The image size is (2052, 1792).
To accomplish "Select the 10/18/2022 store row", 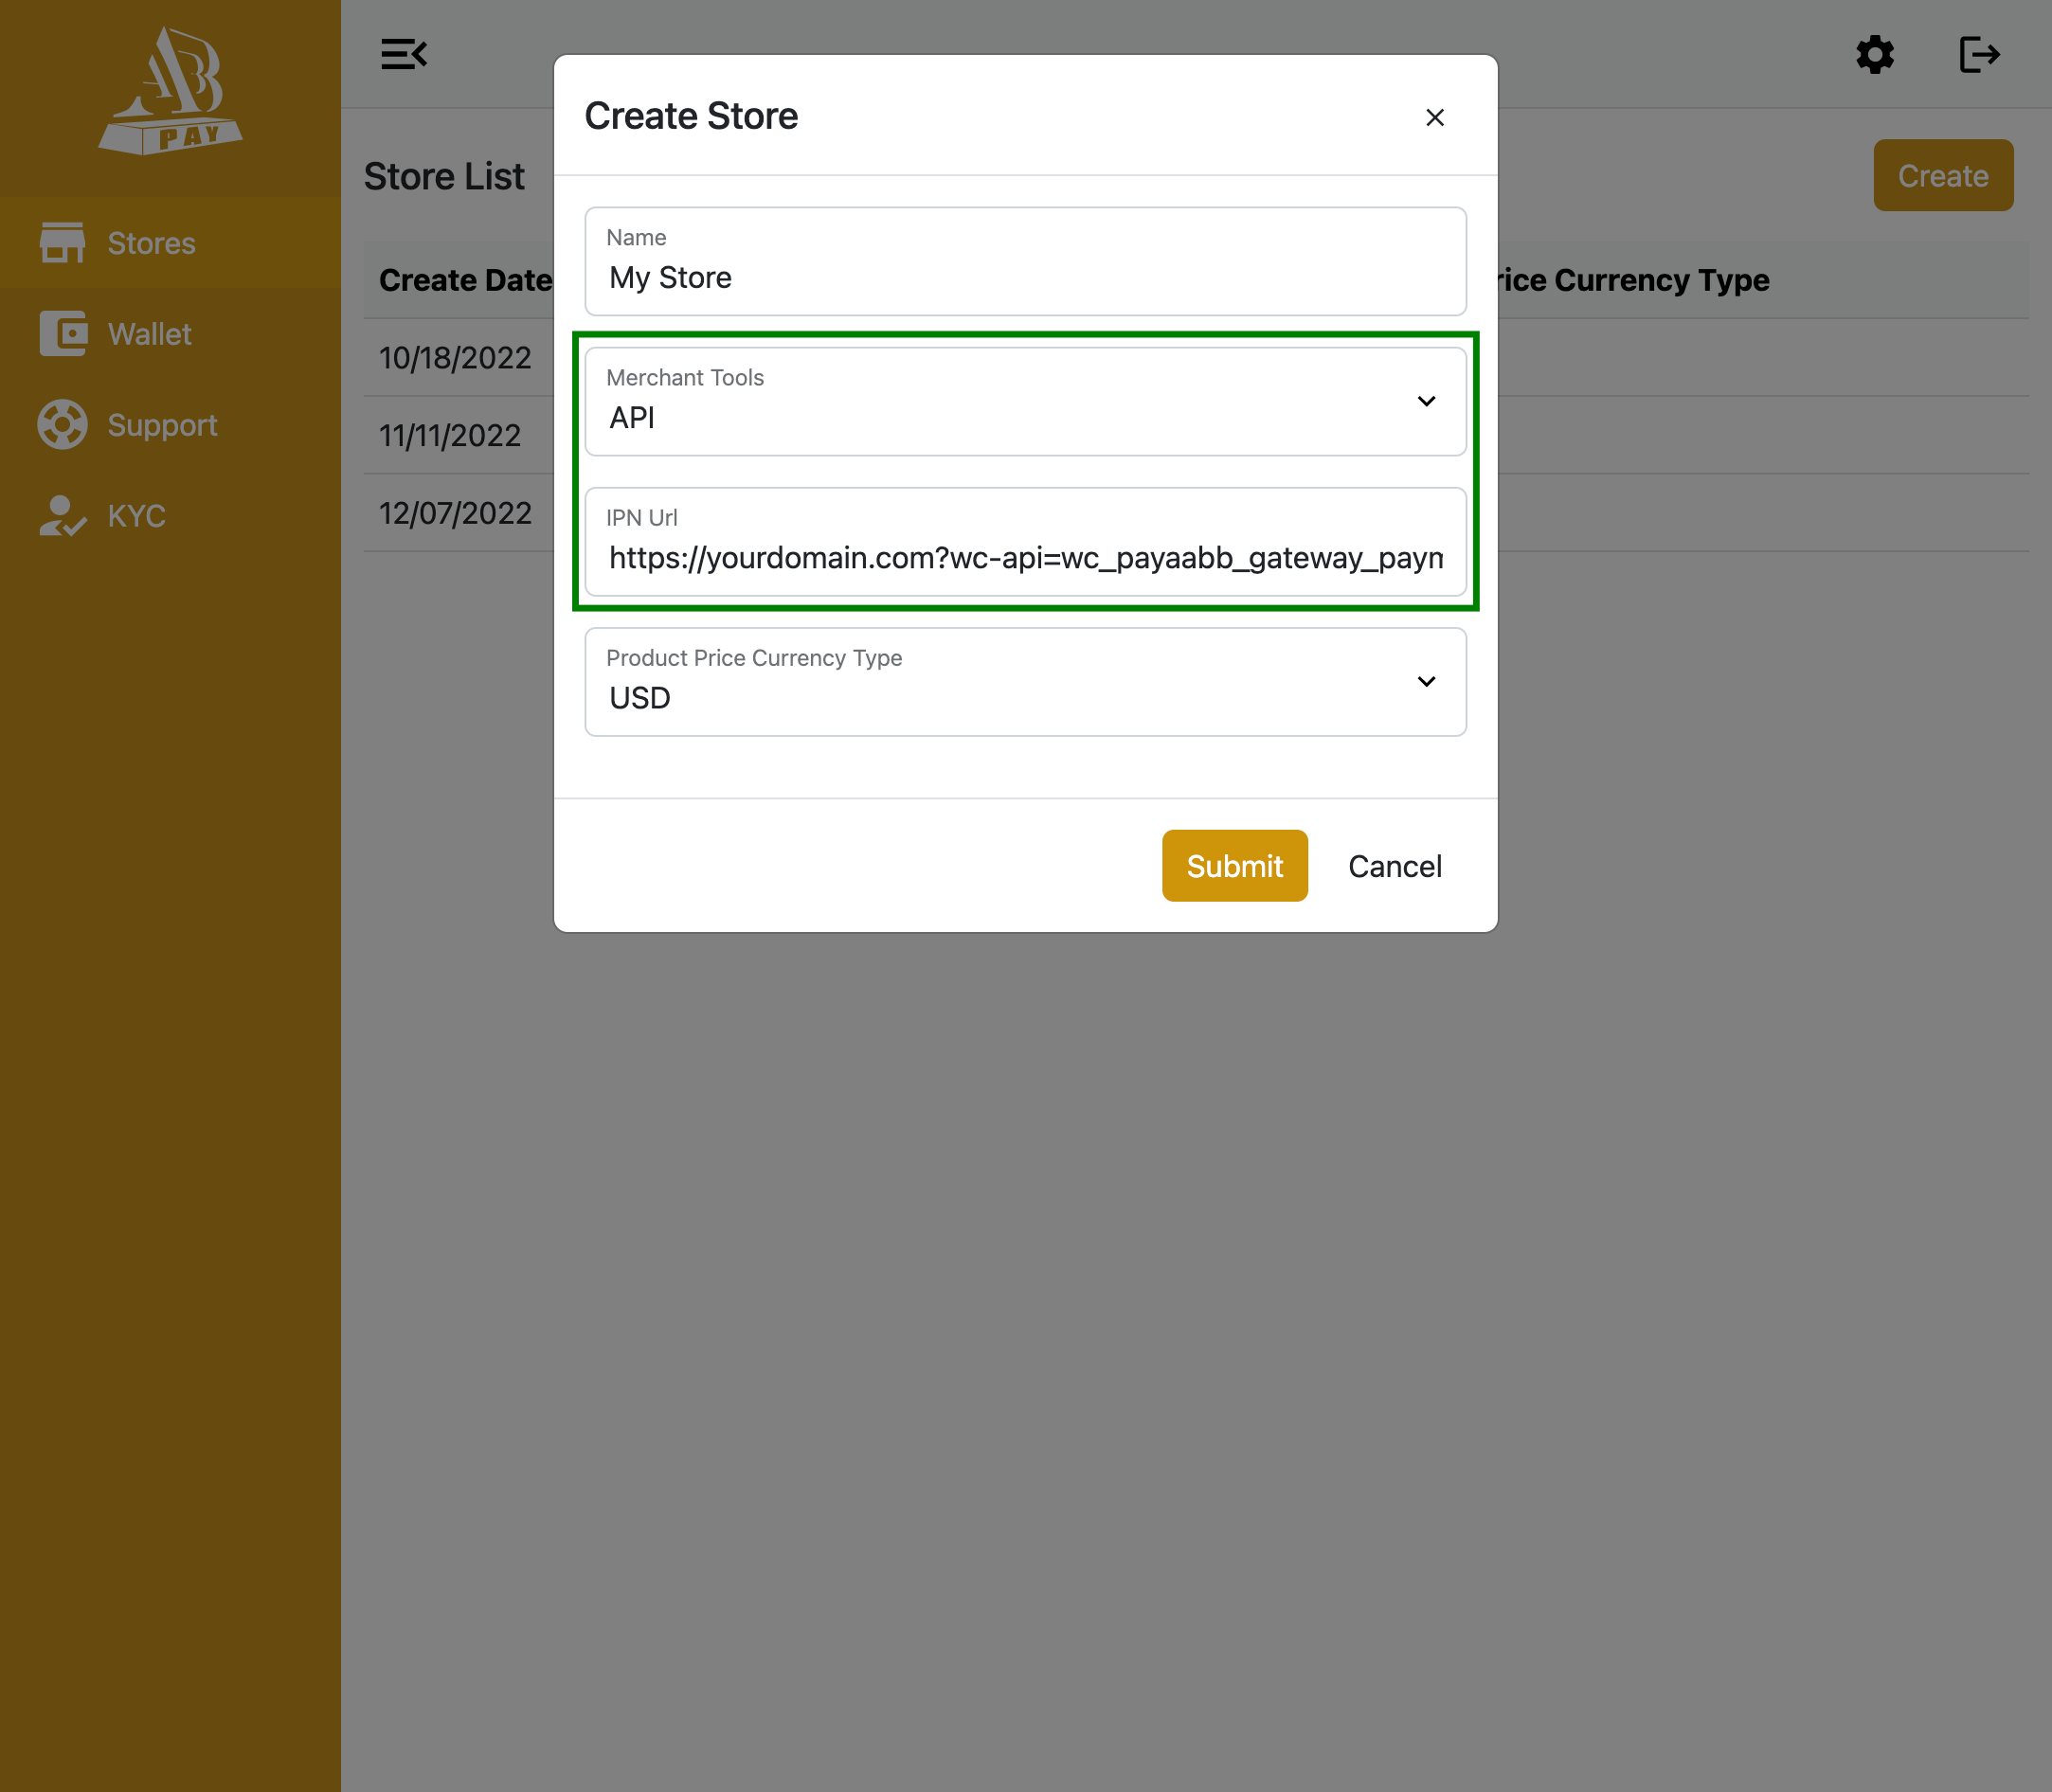I will pos(1196,357).
